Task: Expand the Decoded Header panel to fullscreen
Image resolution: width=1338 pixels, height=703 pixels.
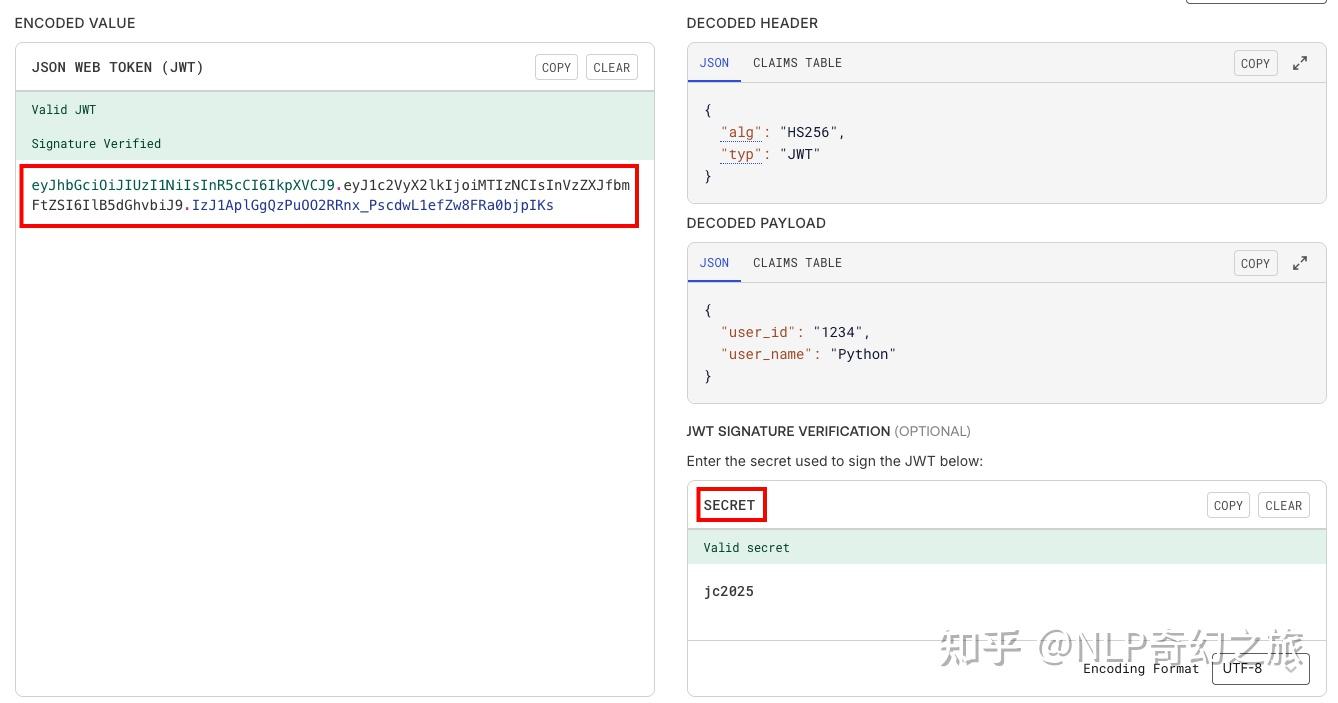Action: click(x=1300, y=63)
